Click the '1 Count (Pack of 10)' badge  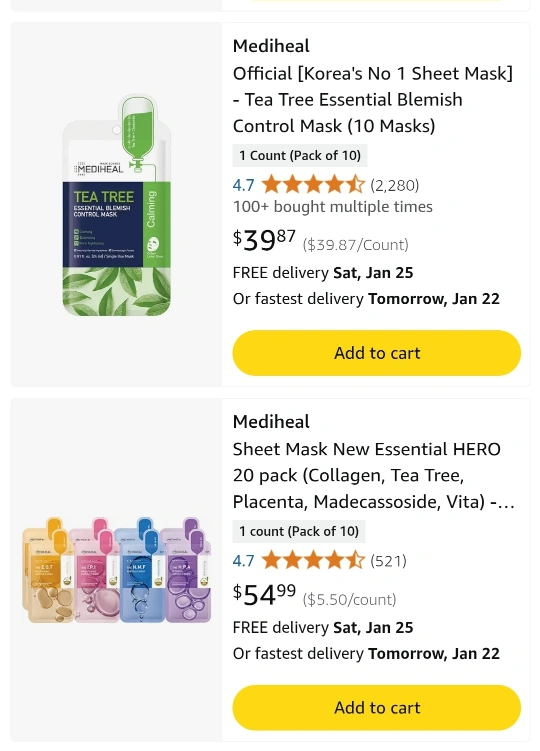coord(300,155)
